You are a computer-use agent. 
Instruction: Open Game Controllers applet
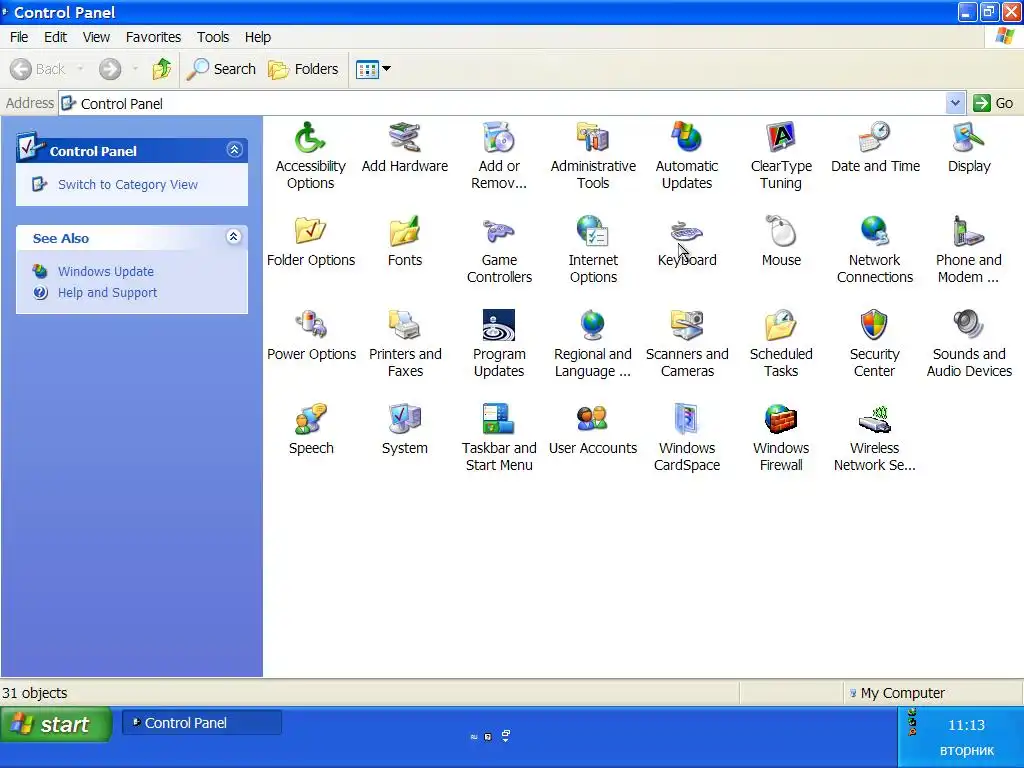click(499, 249)
